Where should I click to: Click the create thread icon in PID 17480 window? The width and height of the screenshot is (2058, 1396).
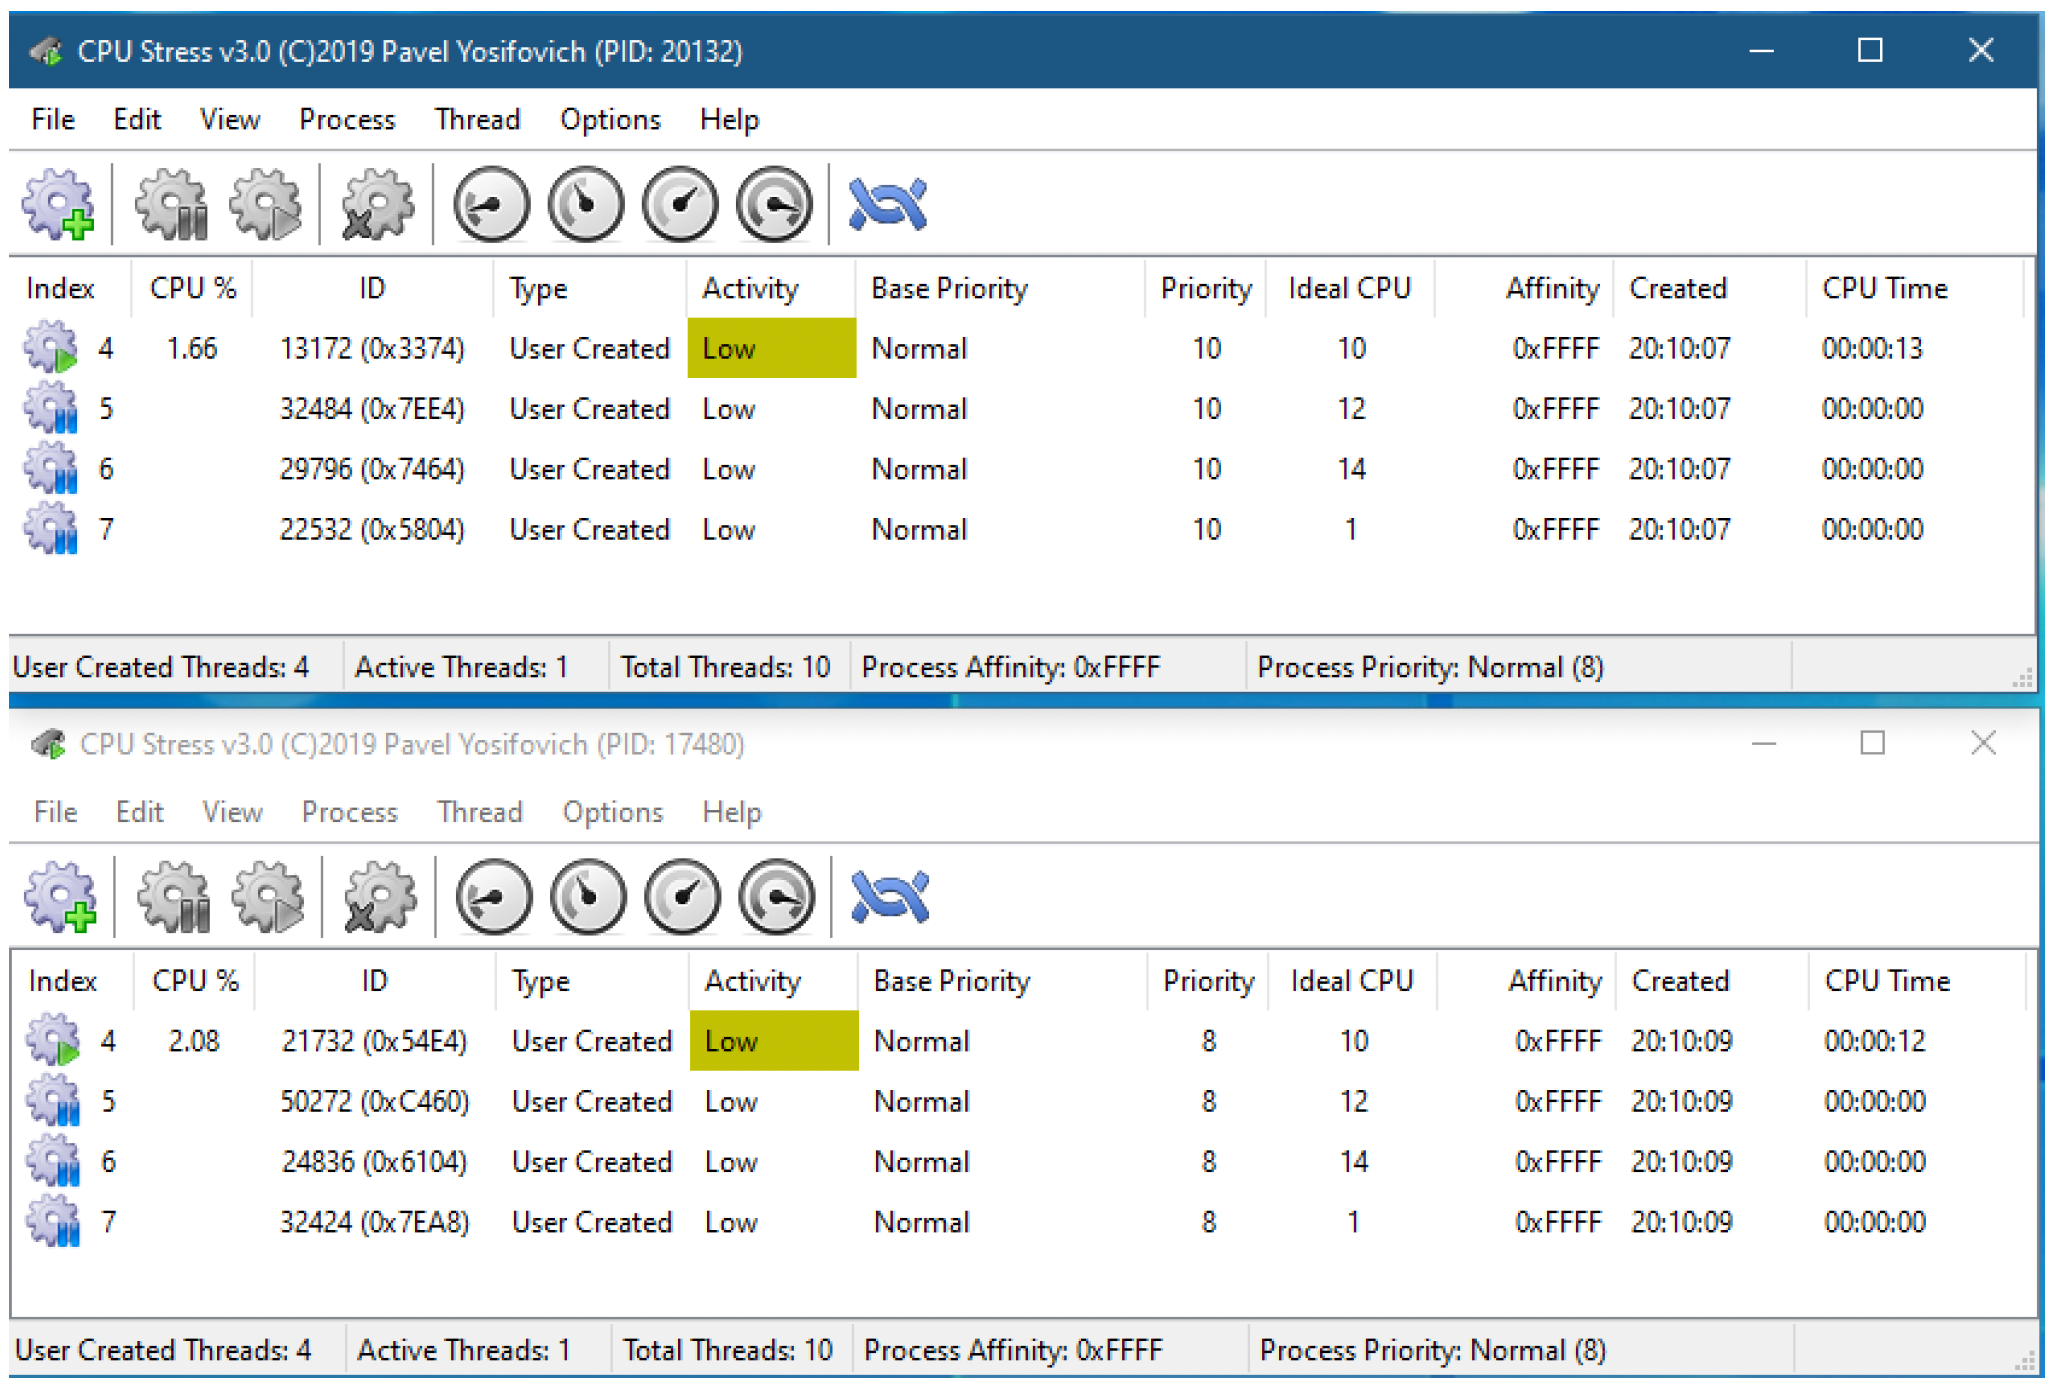pos(61,897)
